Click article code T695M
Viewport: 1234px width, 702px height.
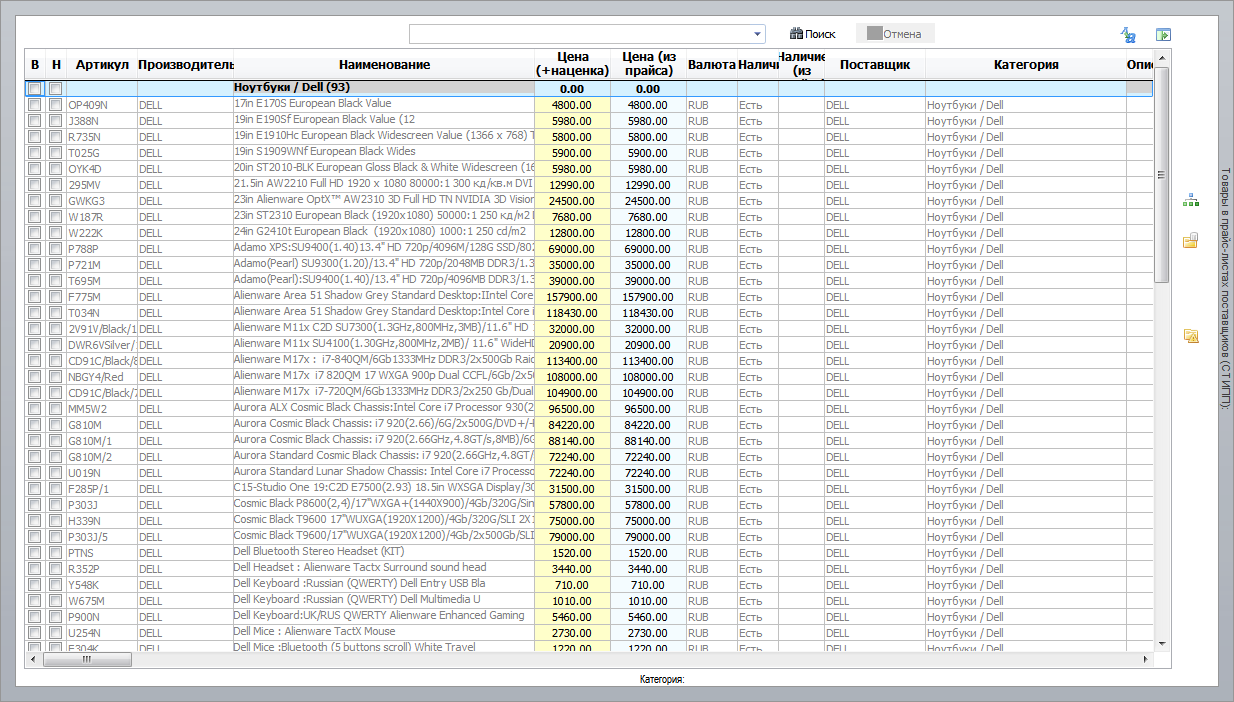coord(102,280)
